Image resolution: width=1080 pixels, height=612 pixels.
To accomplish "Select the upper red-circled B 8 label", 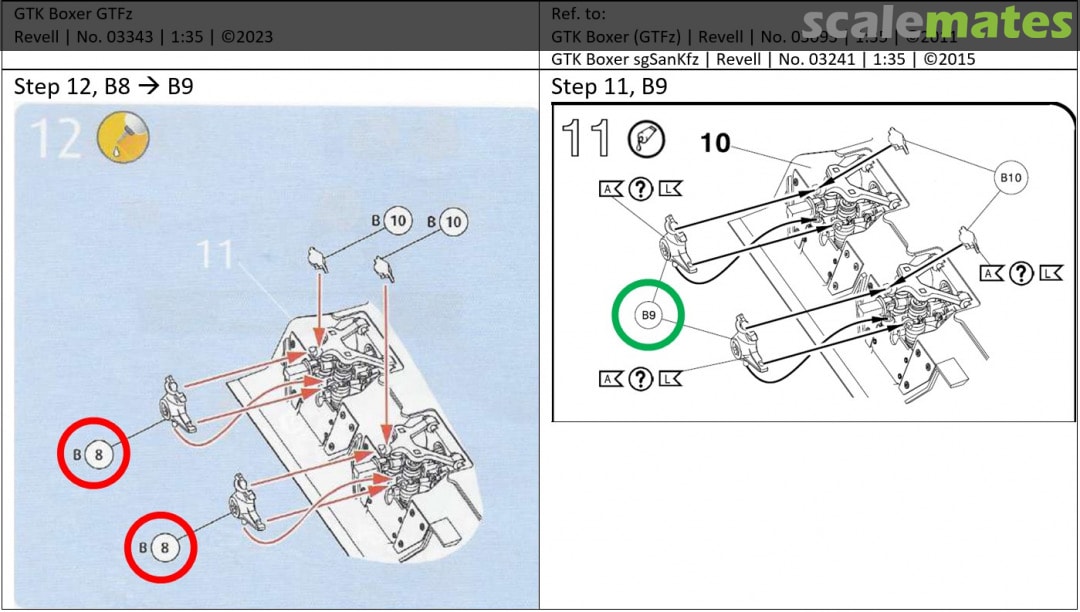I will 94,453.
